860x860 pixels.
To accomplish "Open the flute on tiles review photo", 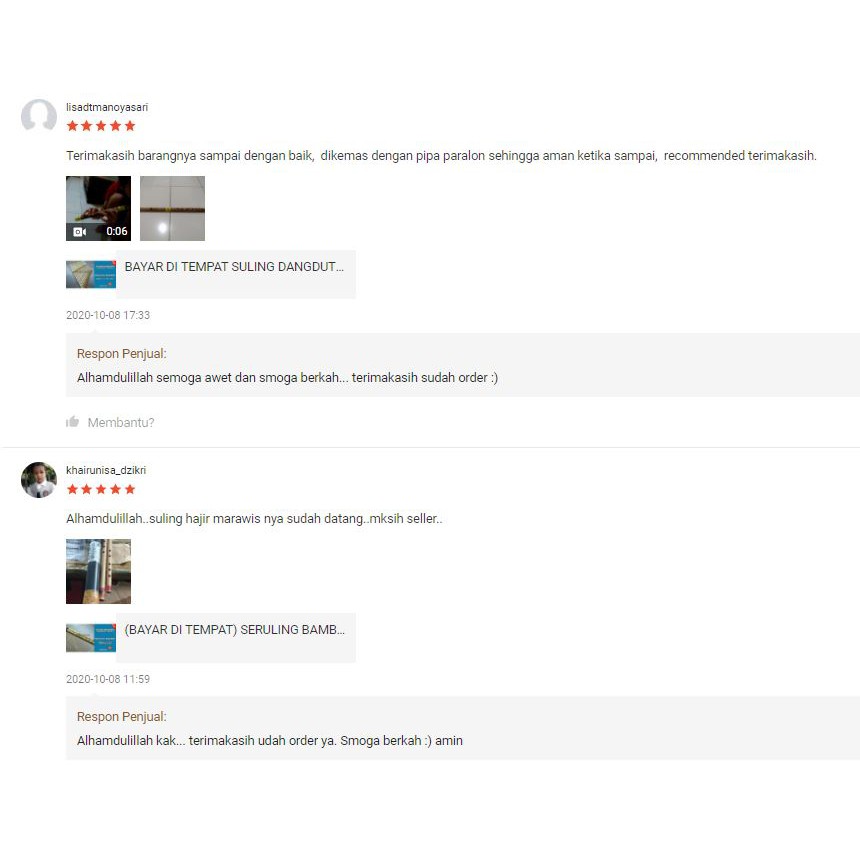I will [172, 208].
